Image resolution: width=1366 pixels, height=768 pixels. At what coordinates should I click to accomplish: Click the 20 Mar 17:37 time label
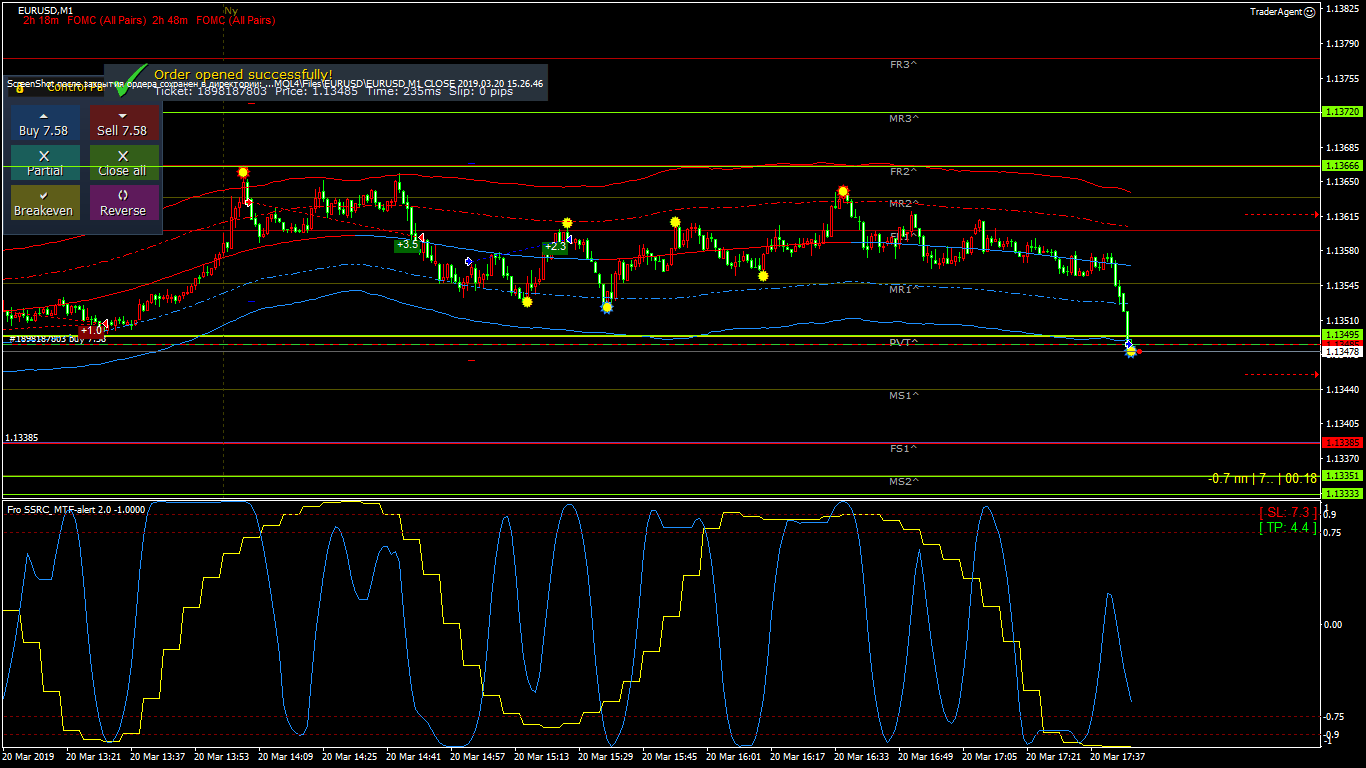(x=1117, y=757)
